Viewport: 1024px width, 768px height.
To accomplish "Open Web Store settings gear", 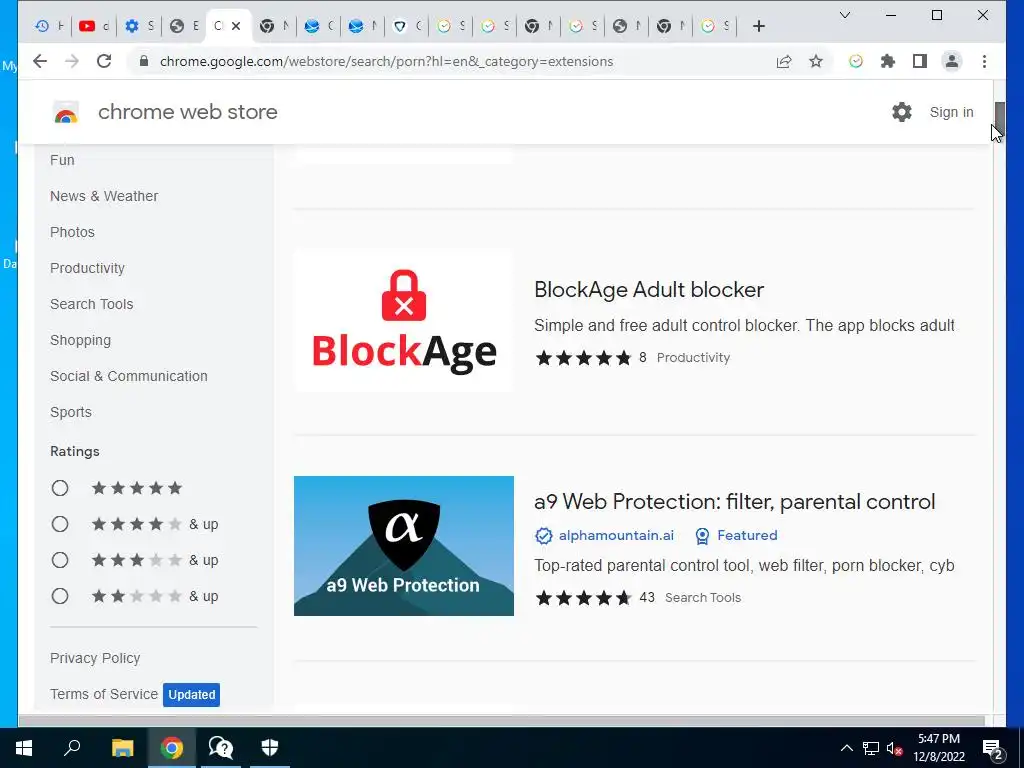I will pos(901,112).
